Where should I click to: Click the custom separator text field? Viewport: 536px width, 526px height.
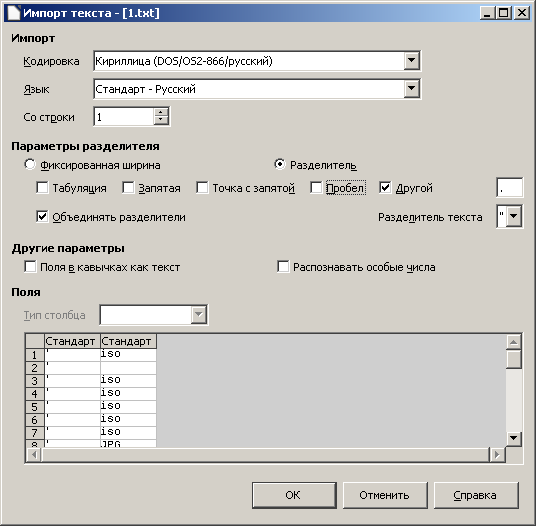pyautogui.click(x=509, y=187)
